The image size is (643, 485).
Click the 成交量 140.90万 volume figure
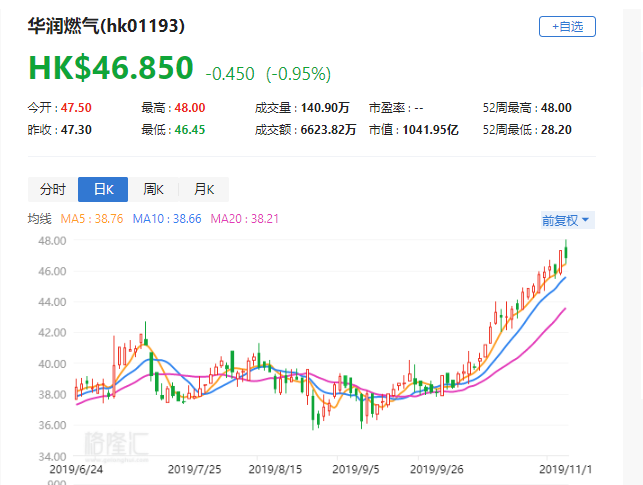(x=323, y=107)
